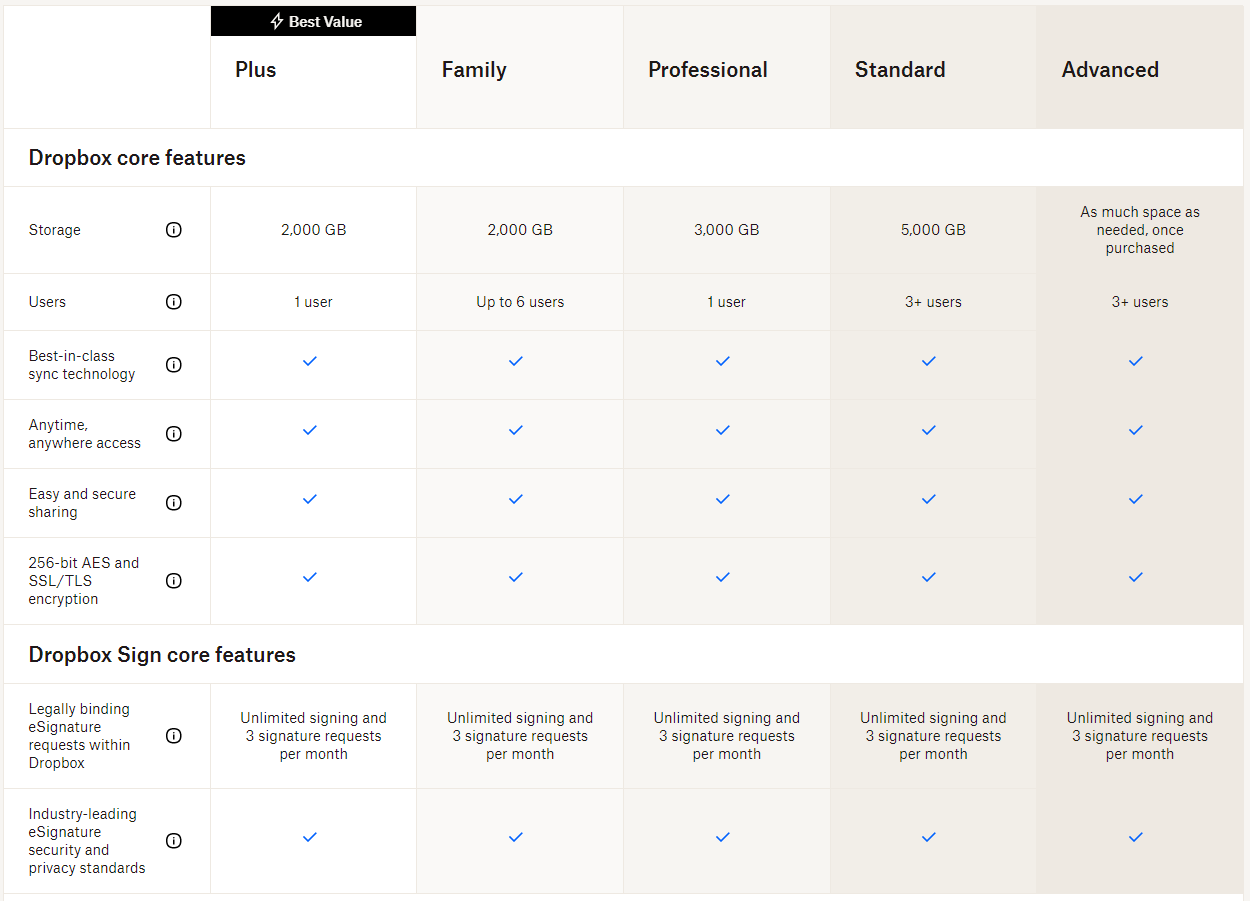The image size is (1251, 902).
Task: Click Plus checkmark in Easy and secure sharing row
Action: point(310,499)
